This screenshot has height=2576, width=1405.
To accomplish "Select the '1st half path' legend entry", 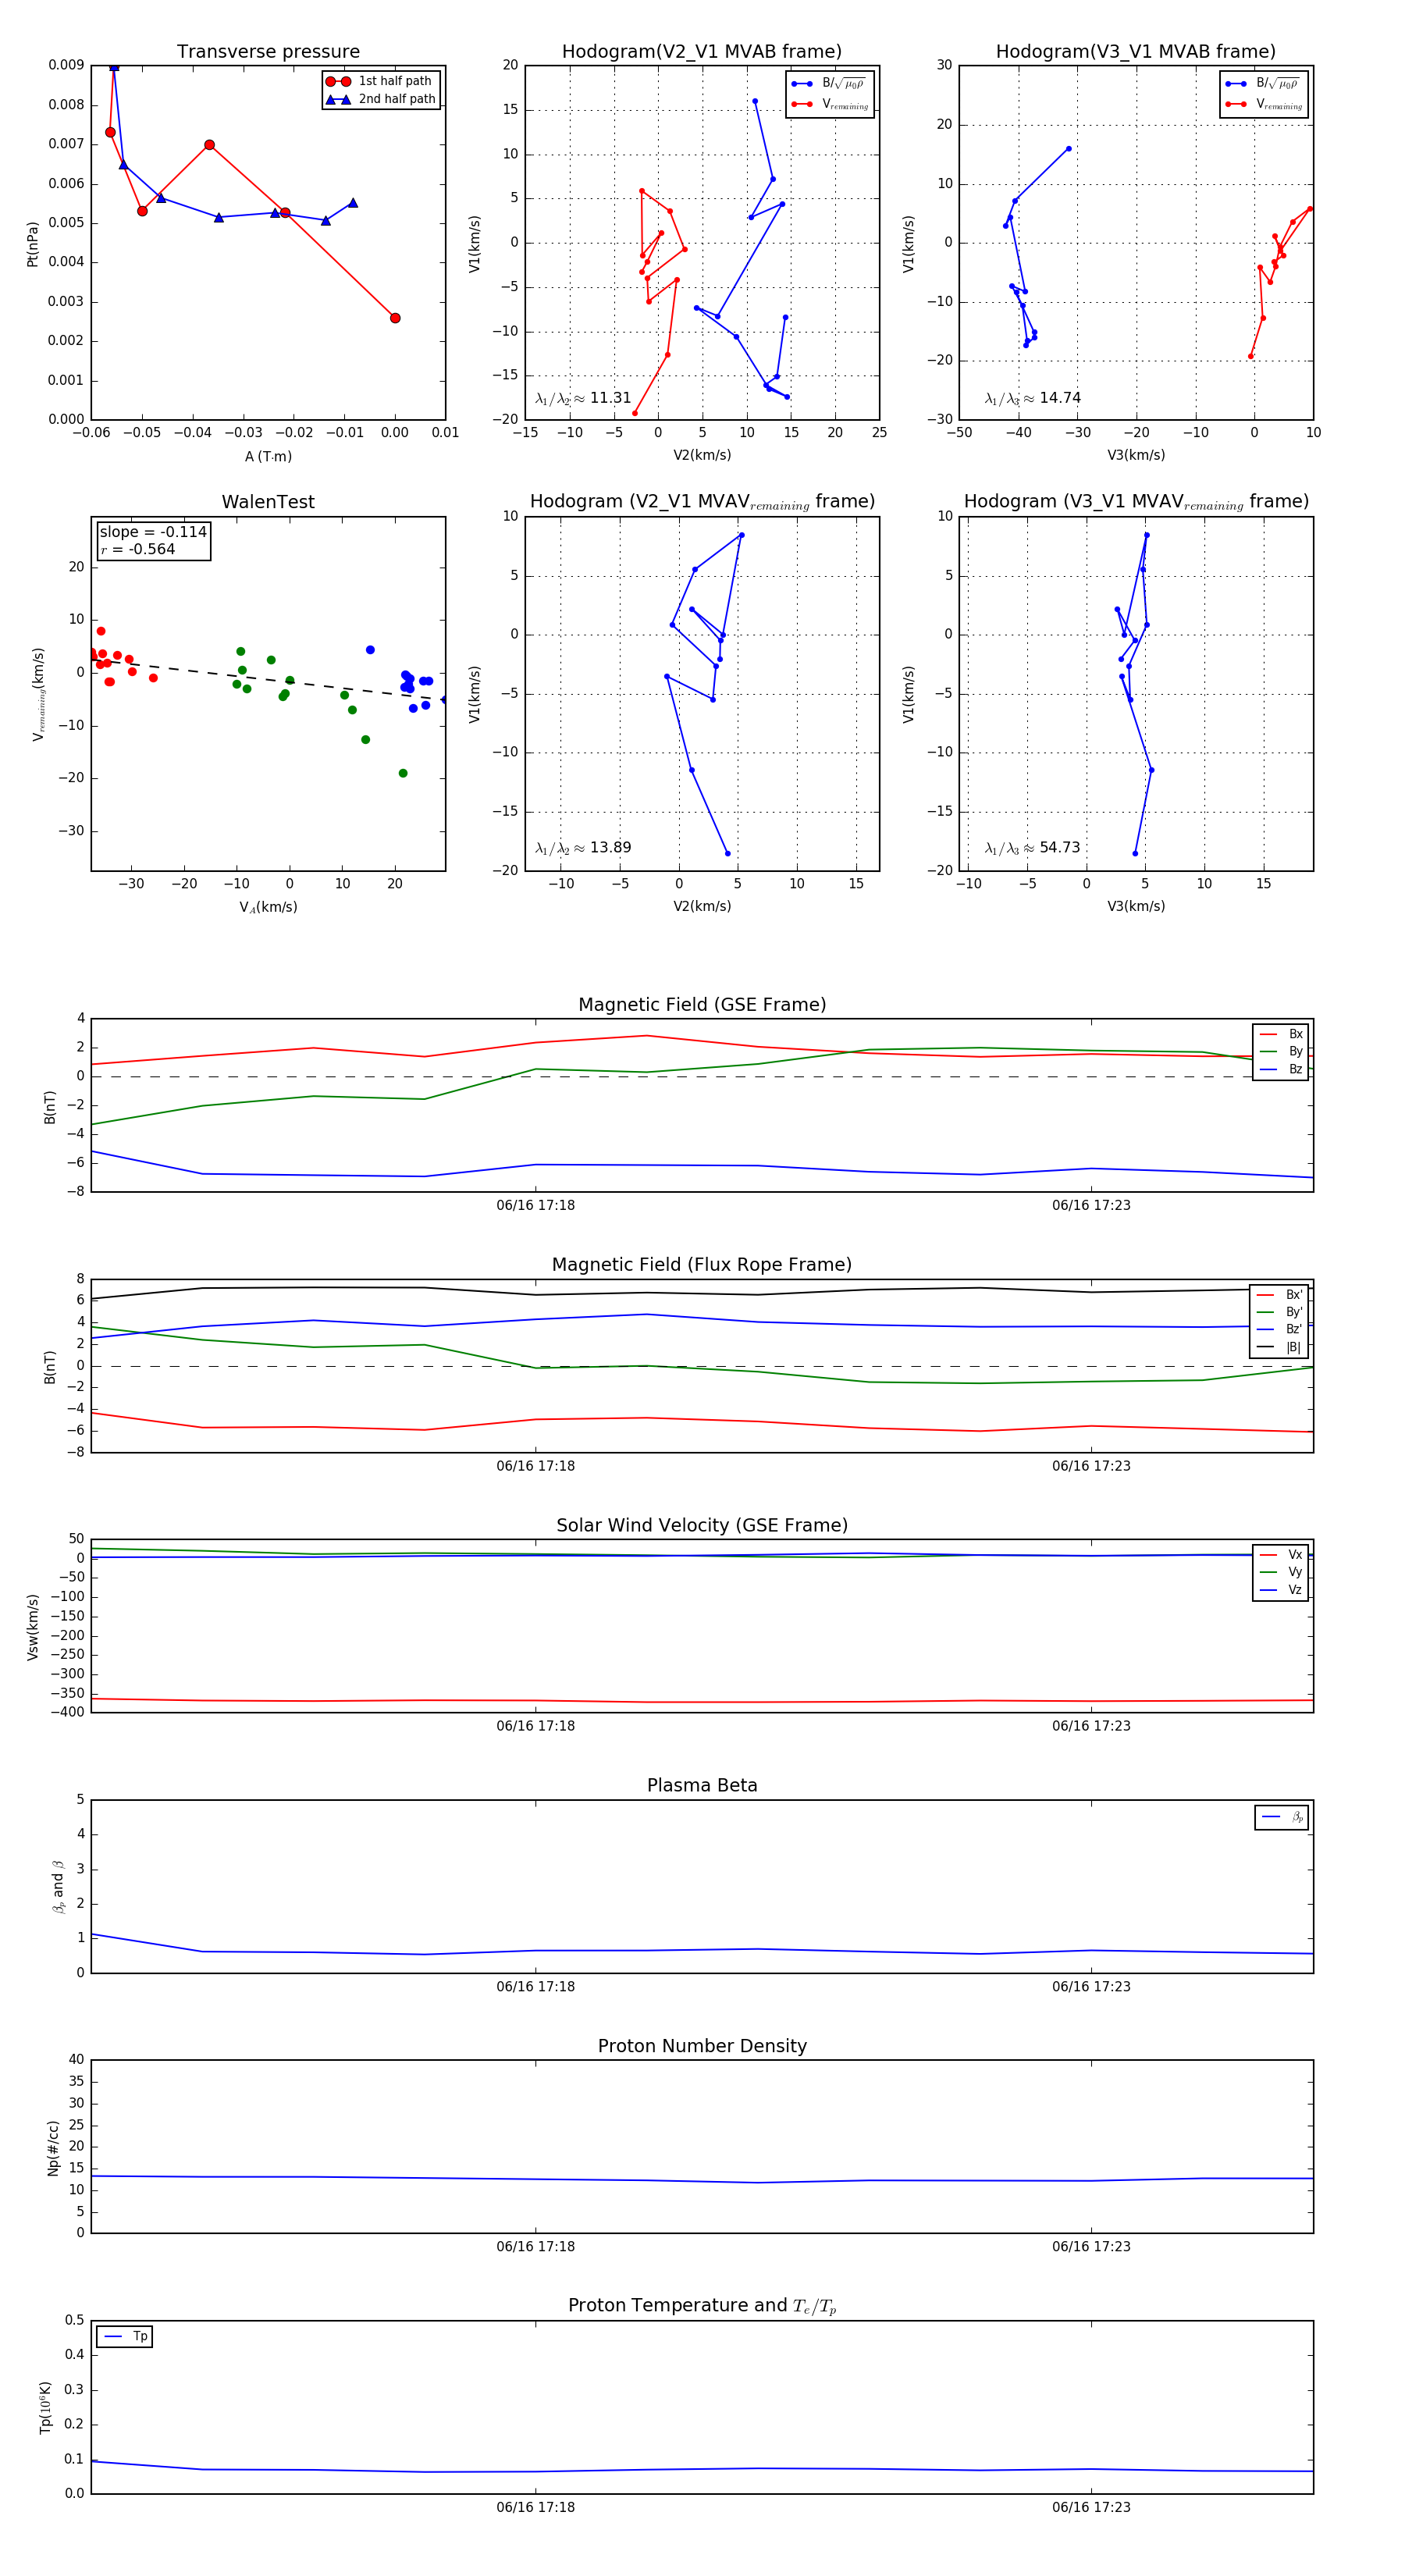I will [x=380, y=81].
